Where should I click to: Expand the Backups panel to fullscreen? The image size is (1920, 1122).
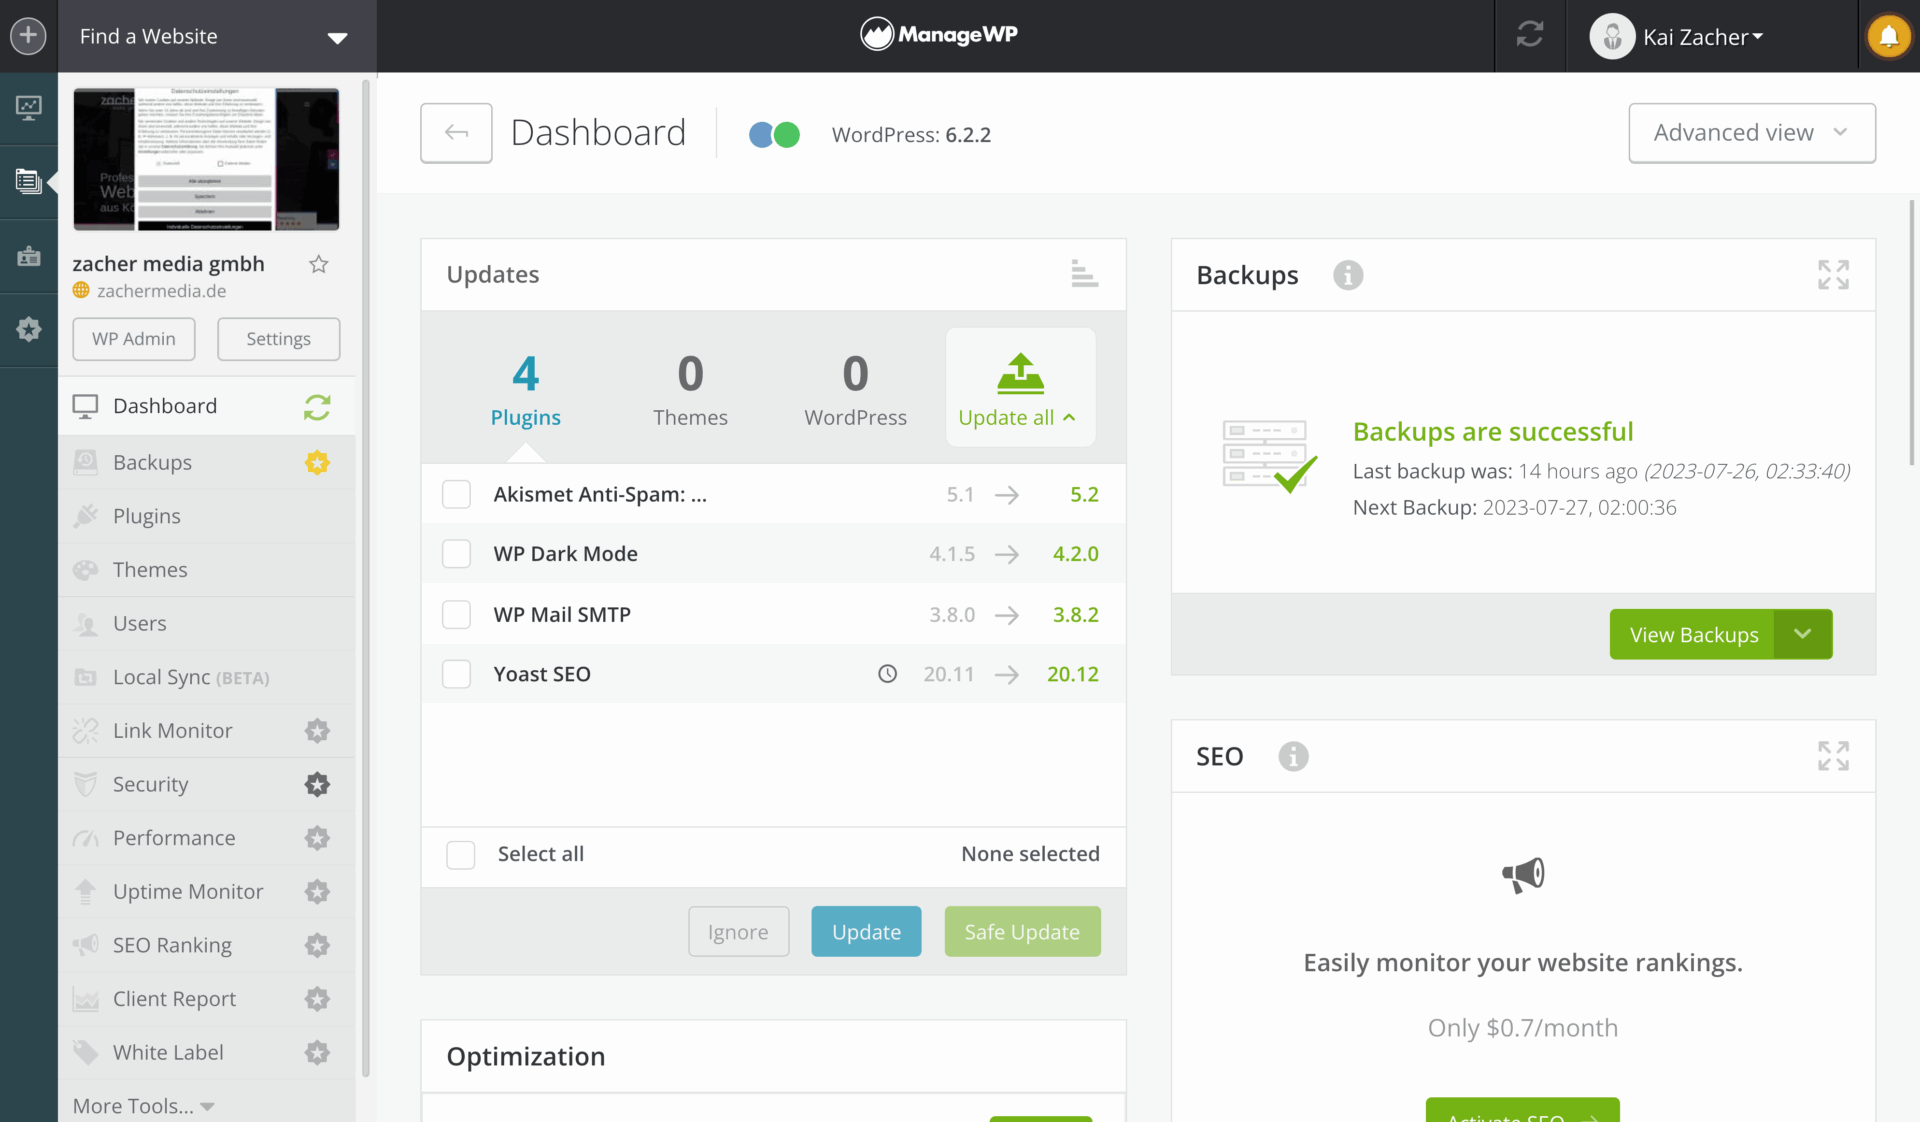pos(1832,274)
